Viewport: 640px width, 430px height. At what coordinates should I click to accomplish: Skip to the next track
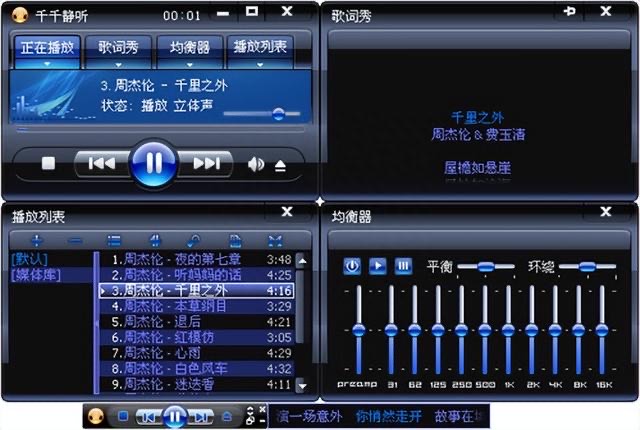206,163
